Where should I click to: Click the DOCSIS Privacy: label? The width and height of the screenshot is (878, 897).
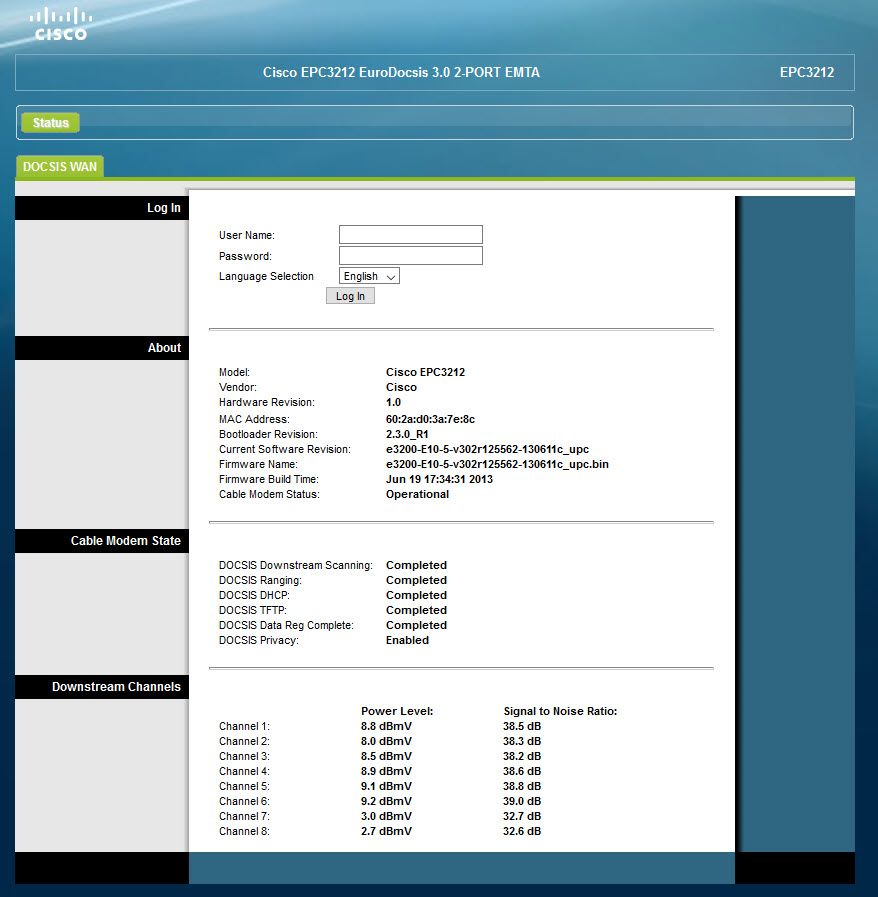click(259, 640)
